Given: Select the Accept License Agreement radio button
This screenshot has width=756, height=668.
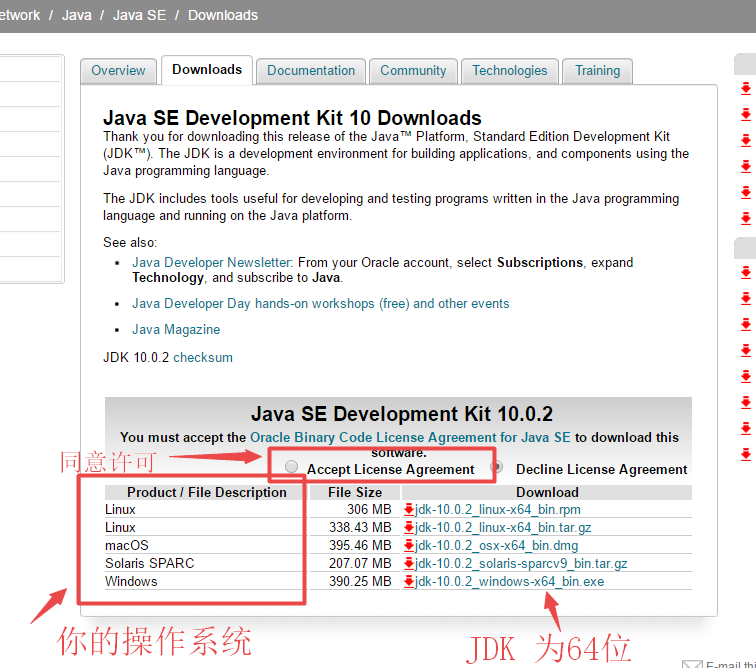Looking at the screenshot, I should pyautogui.click(x=291, y=467).
